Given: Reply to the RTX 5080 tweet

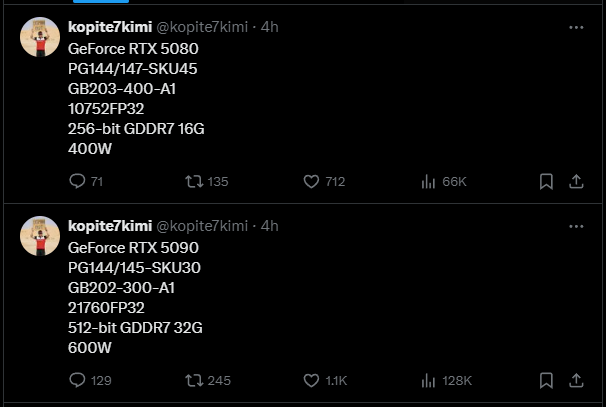Looking at the screenshot, I should (77, 181).
